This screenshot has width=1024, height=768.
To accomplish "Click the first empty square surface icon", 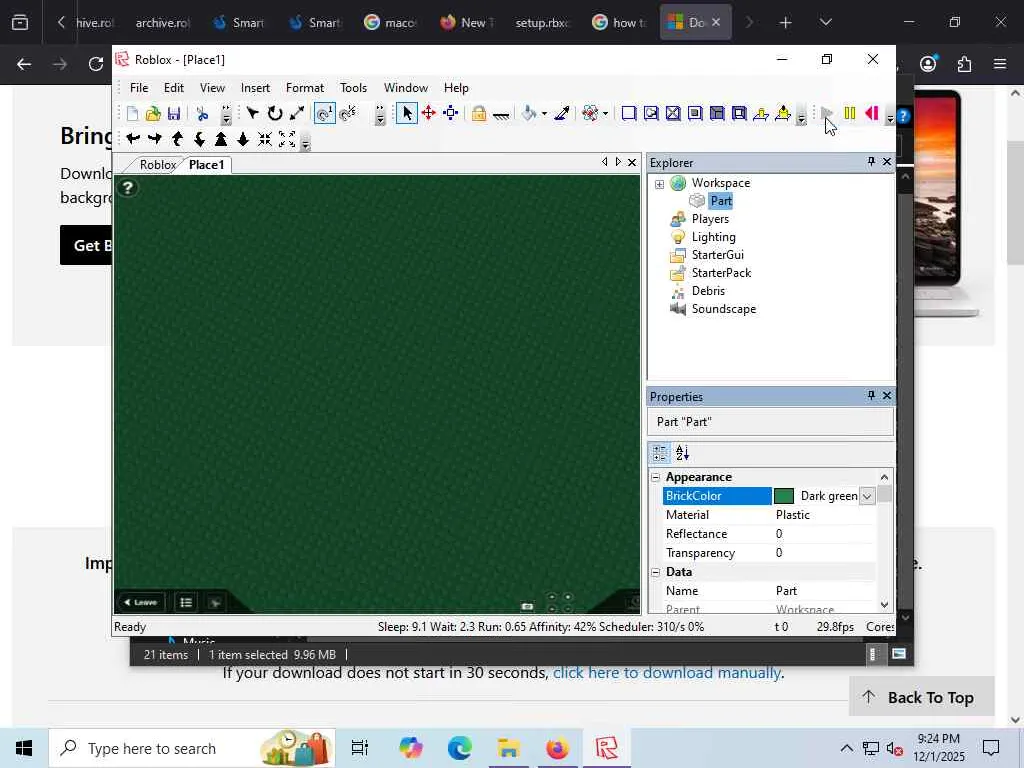I will click(x=629, y=114).
